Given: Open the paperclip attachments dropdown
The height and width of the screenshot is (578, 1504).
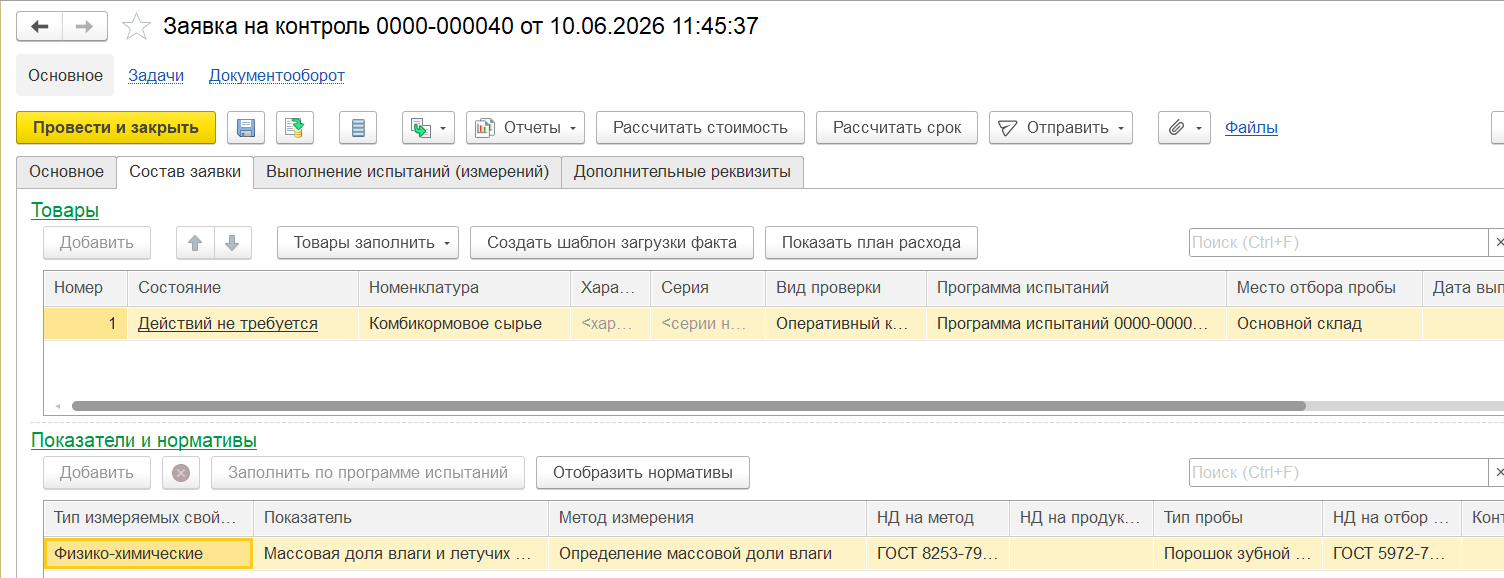Looking at the screenshot, I should click(x=1185, y=128).
